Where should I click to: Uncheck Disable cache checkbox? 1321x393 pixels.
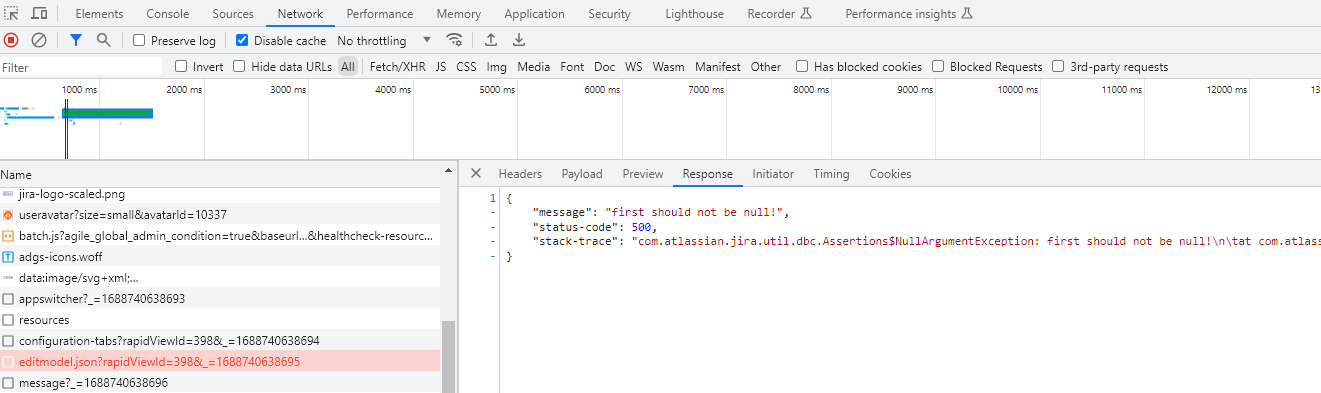pyautogui.click(x=242, y=41)
